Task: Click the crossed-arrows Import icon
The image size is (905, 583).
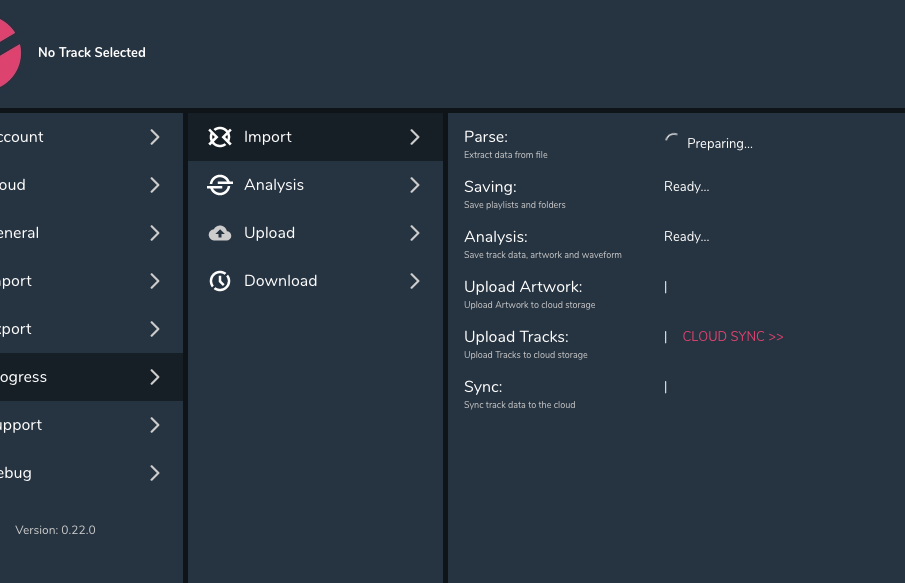Action: 220,137
